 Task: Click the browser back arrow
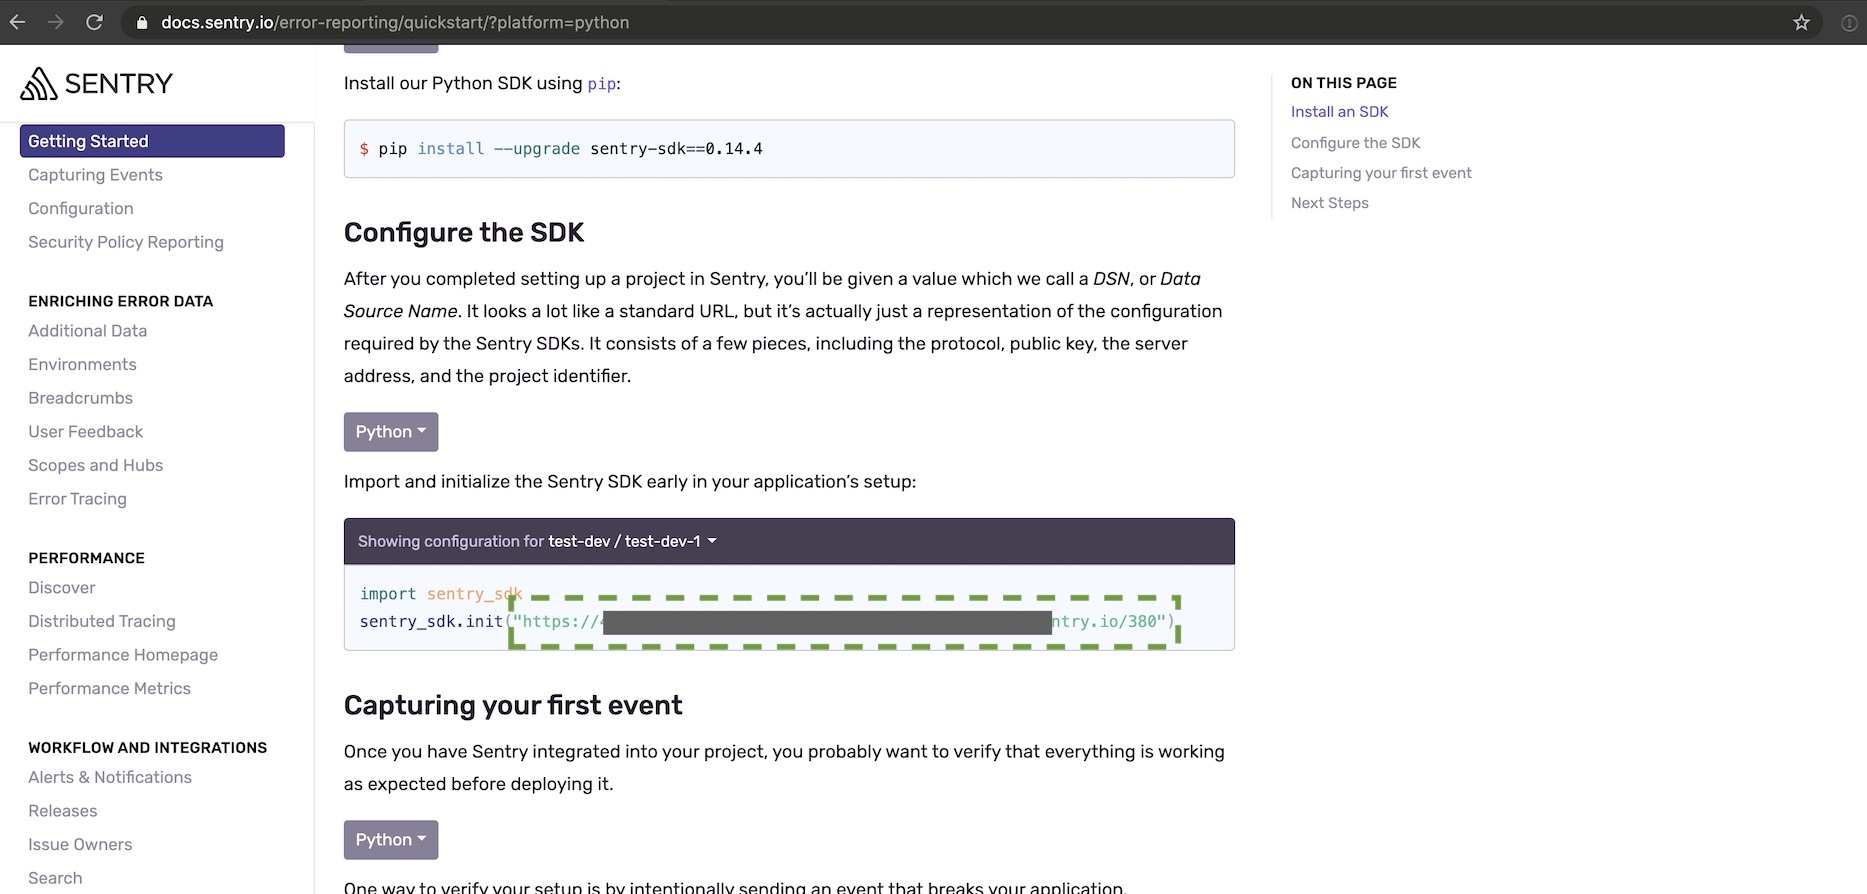coord(18,22)
